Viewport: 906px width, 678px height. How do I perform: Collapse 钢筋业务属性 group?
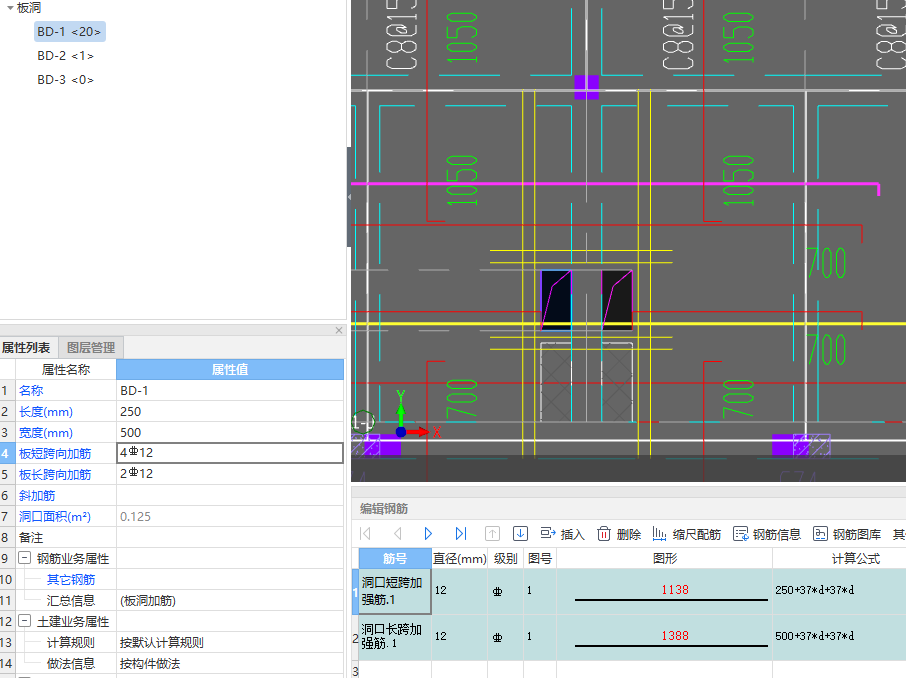(x=24, y=558)
